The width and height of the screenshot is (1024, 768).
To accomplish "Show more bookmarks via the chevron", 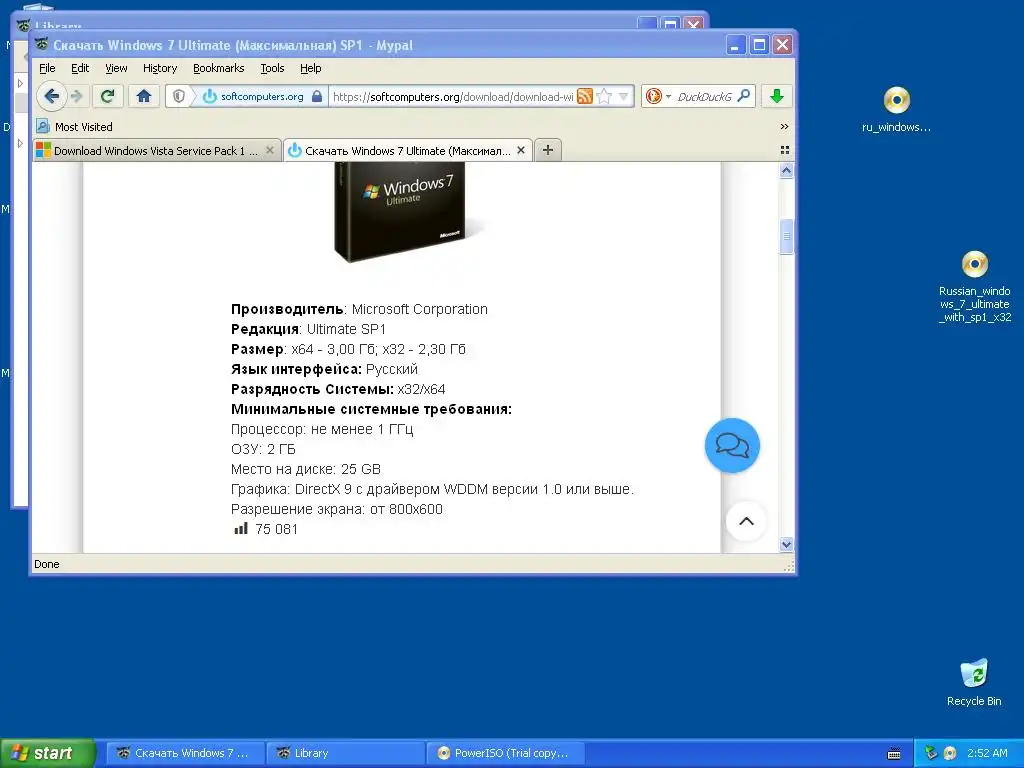I will (784, 127).
